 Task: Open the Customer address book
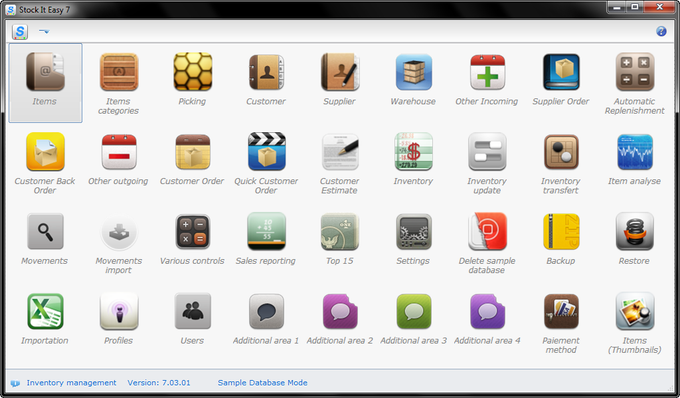266,72
